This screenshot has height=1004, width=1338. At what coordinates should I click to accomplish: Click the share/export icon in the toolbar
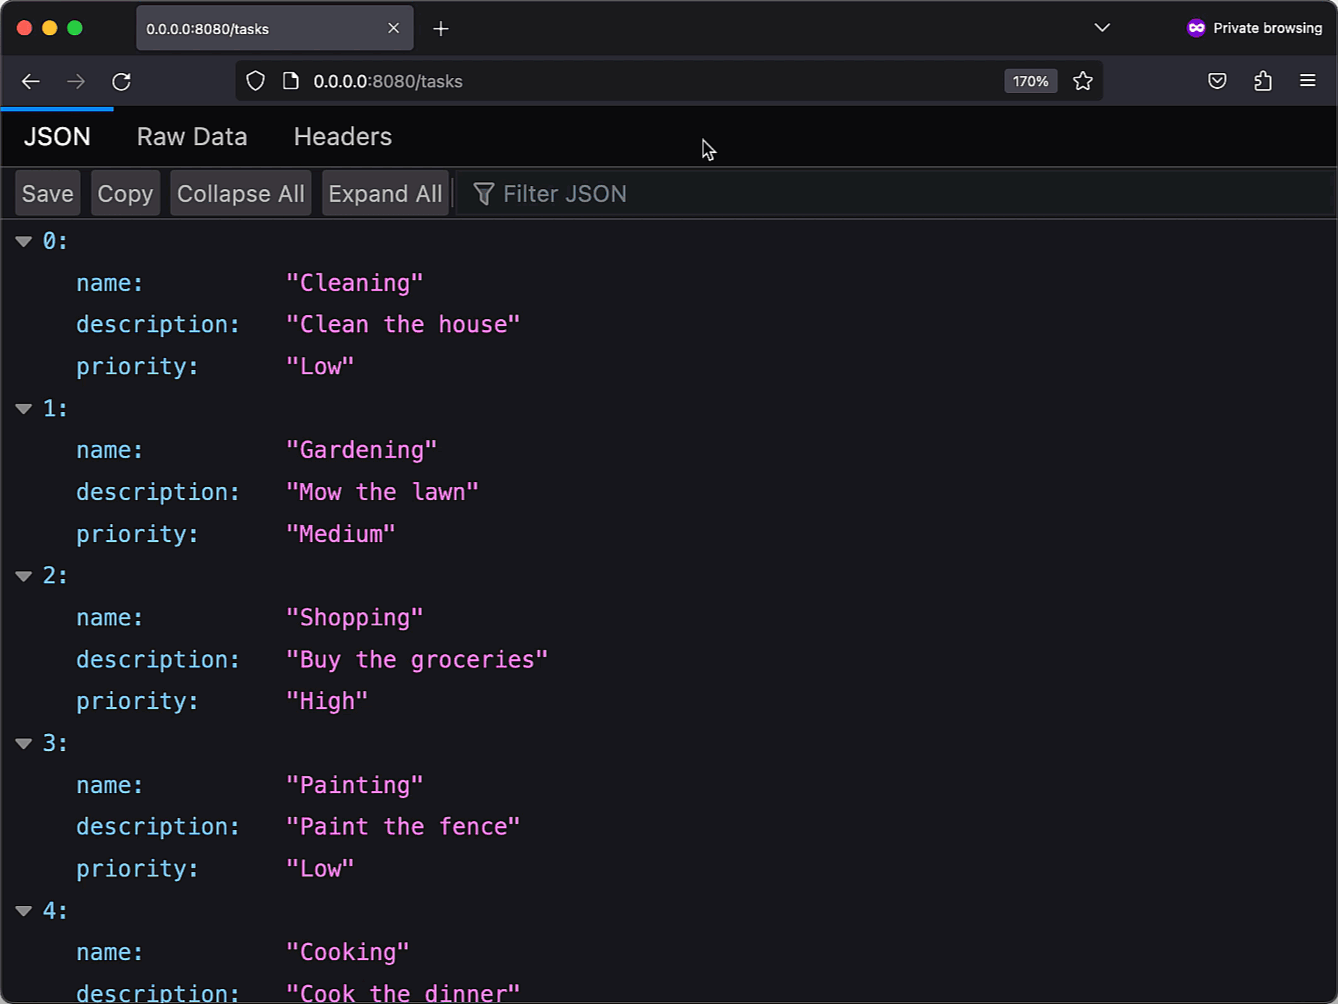[x=1262, y=81]
